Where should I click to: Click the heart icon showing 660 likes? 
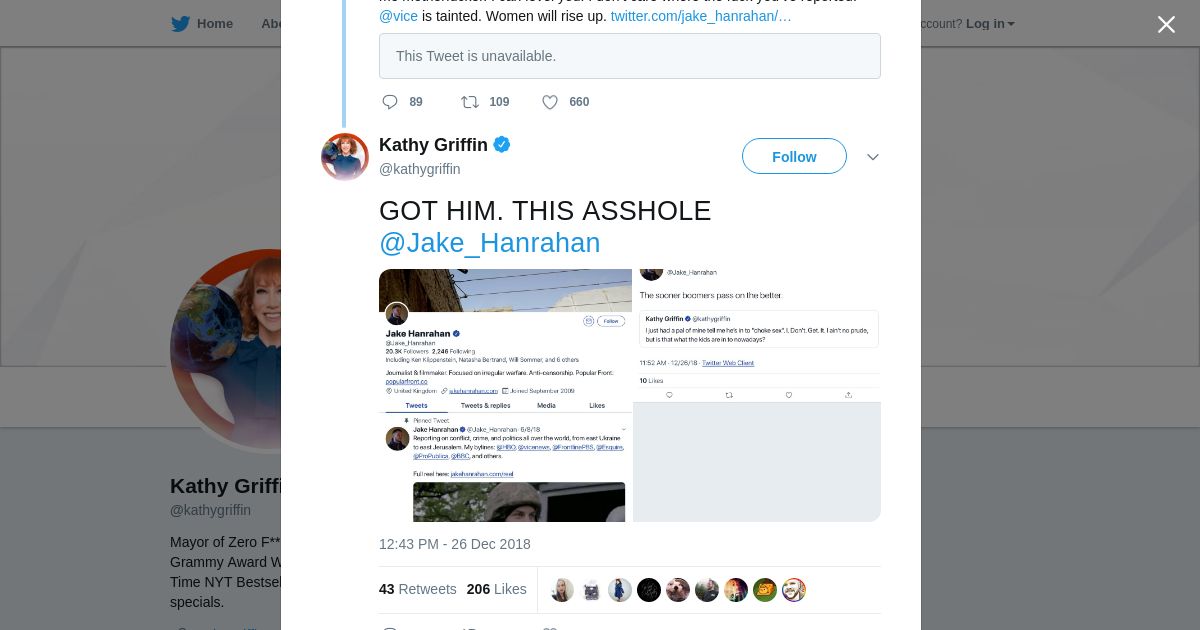pyautogui.click(x=550, y=102)
